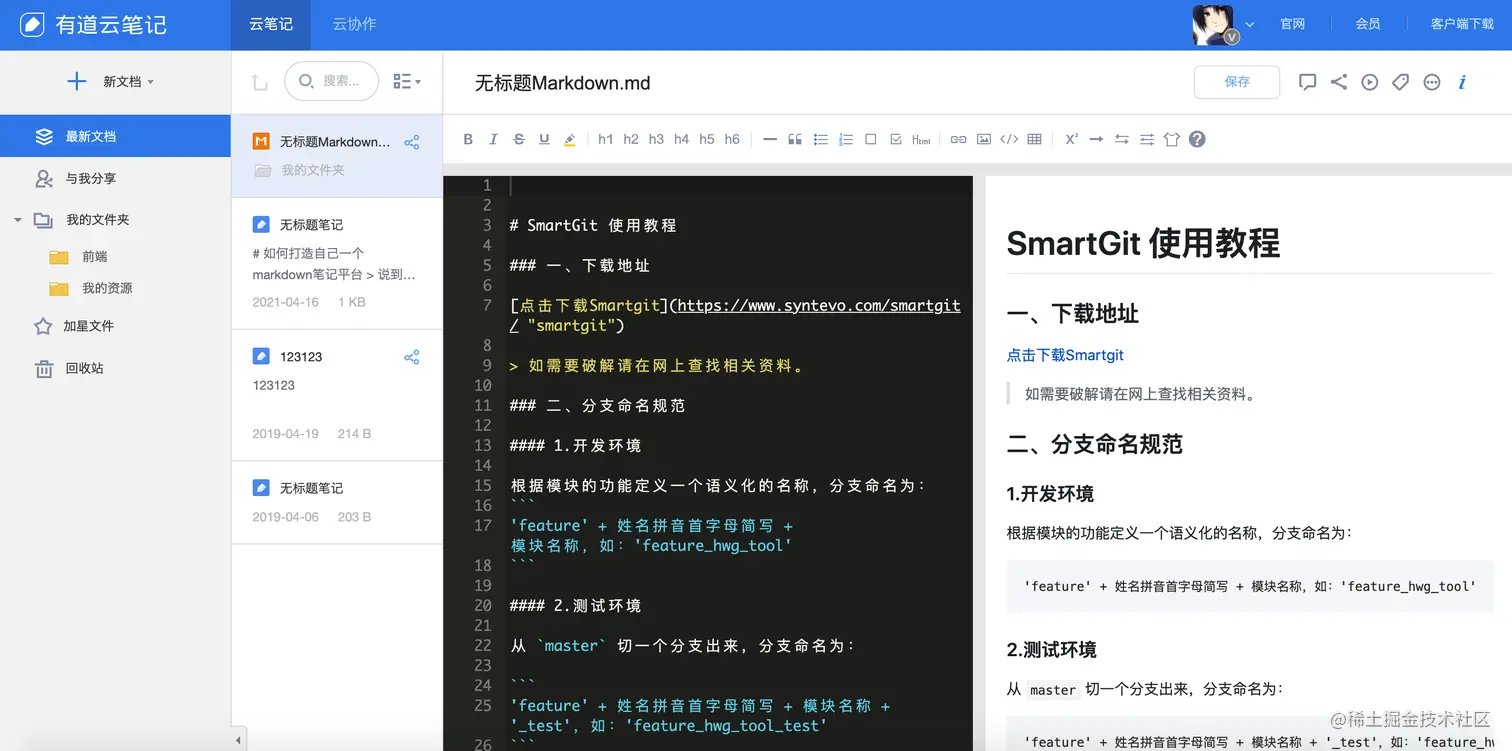Share the note from the header
Viewport: 1512px width, 751px height.
pyautogui.click(x=1339, y=82)
